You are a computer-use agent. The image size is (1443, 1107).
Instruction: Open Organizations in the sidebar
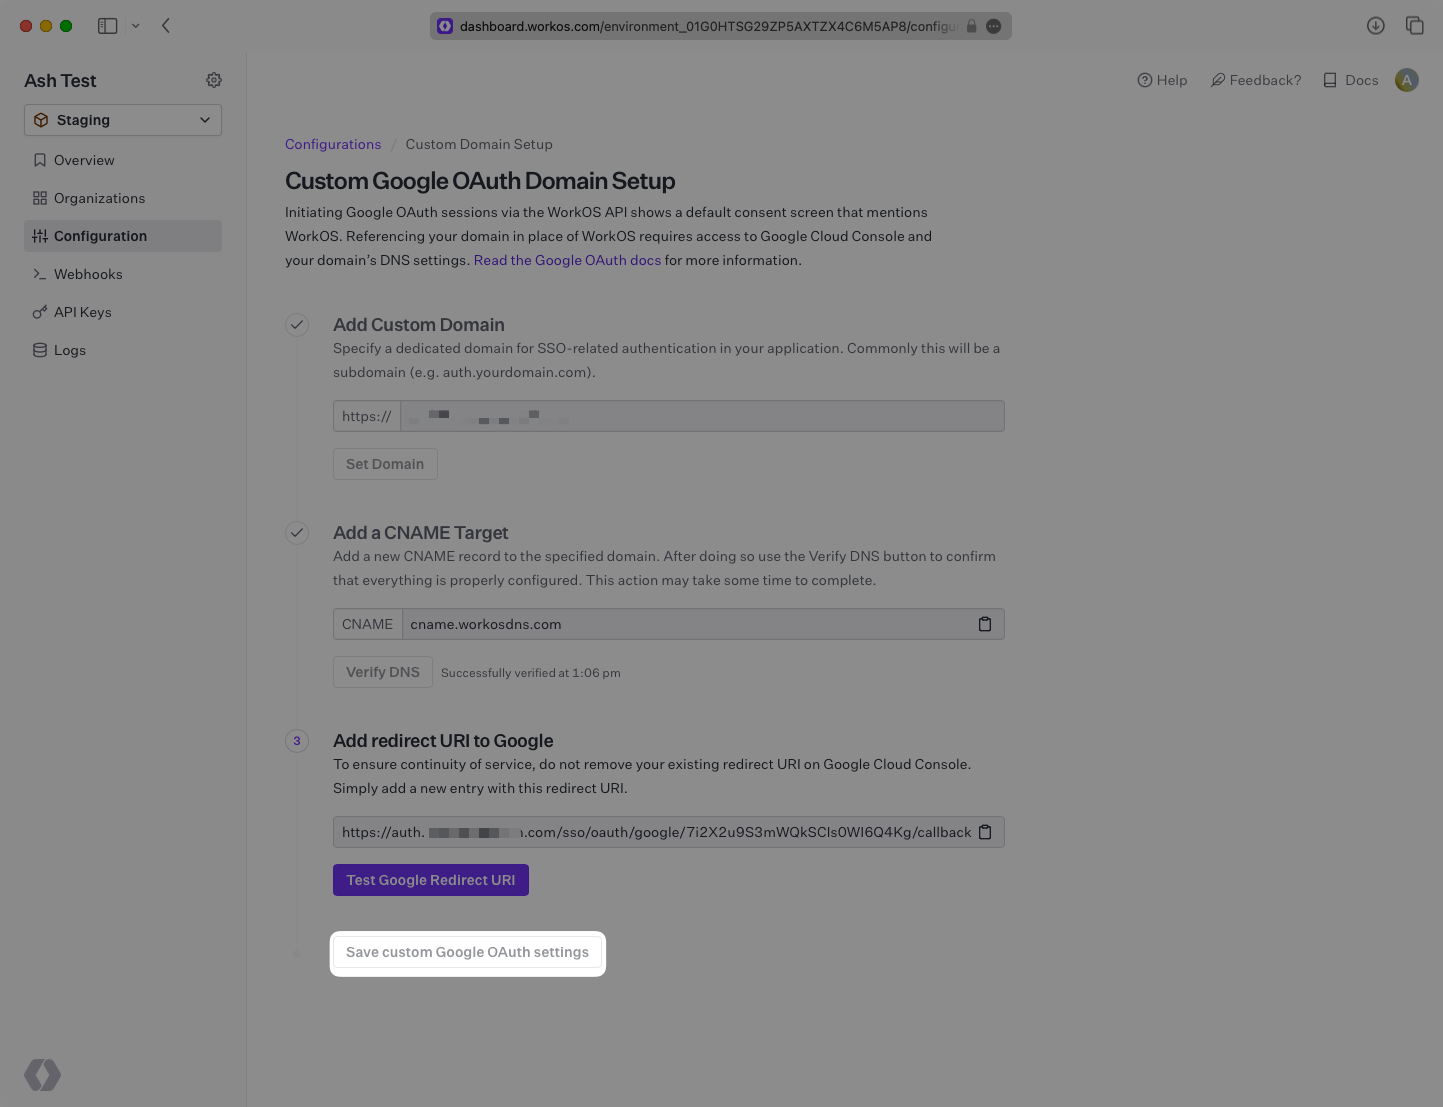point(99,198)
